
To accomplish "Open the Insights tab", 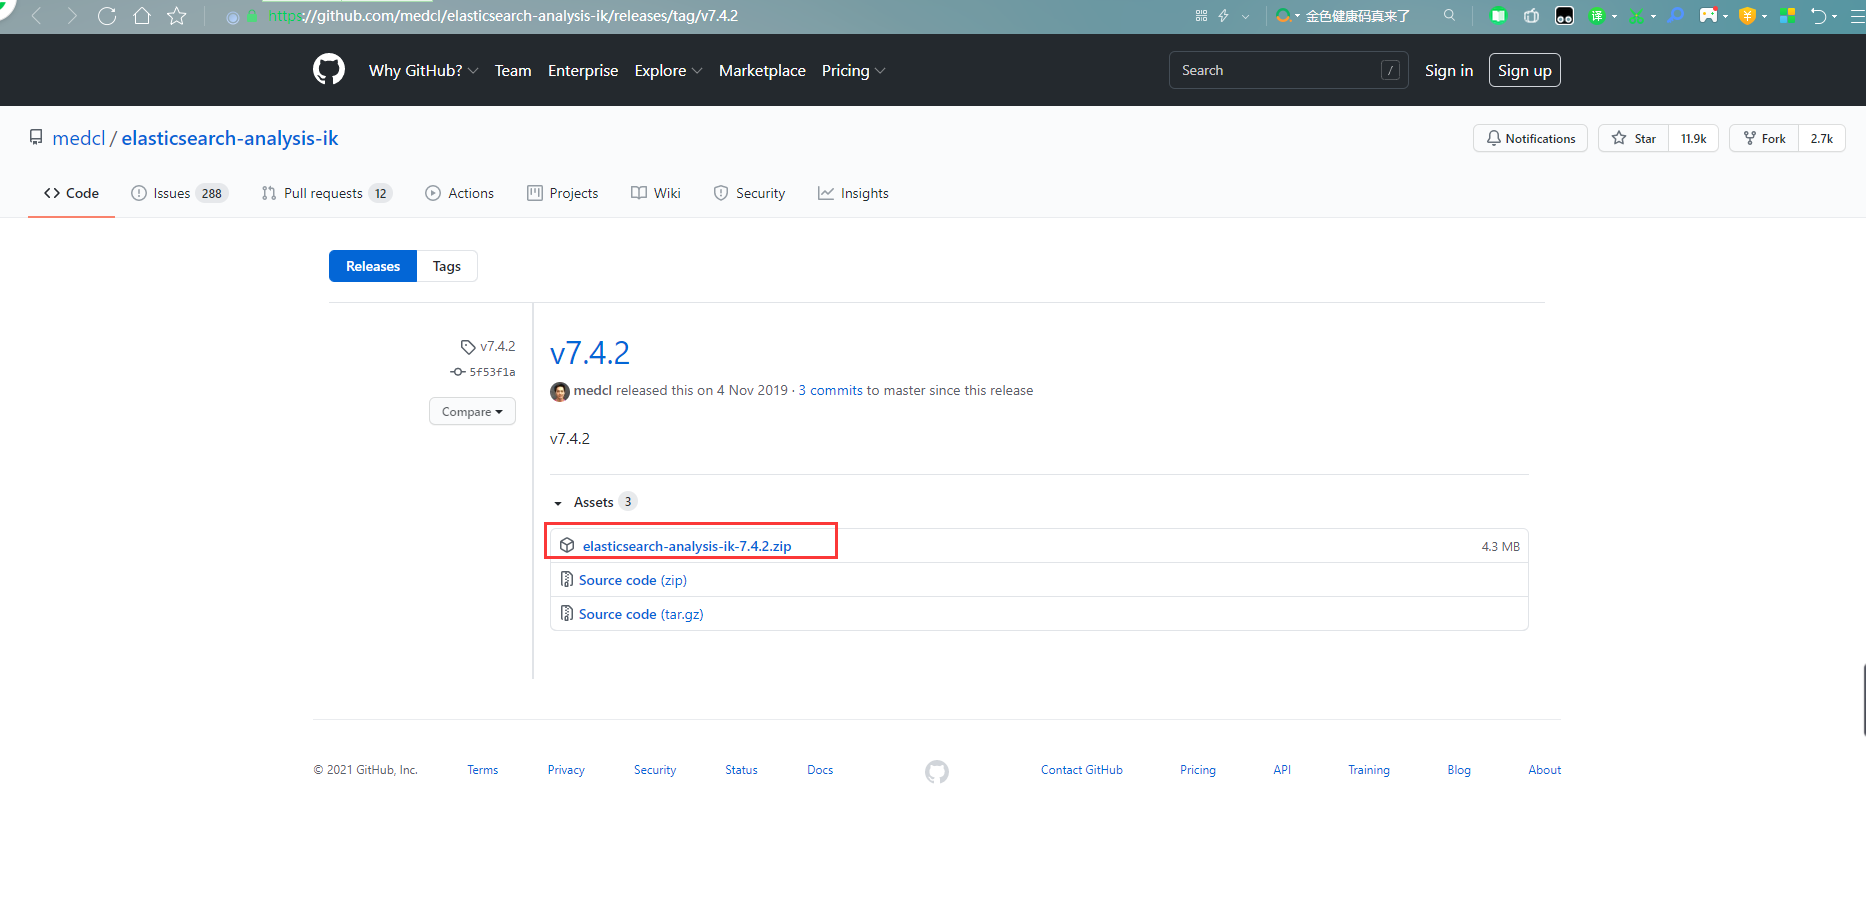I will point(853,193).
